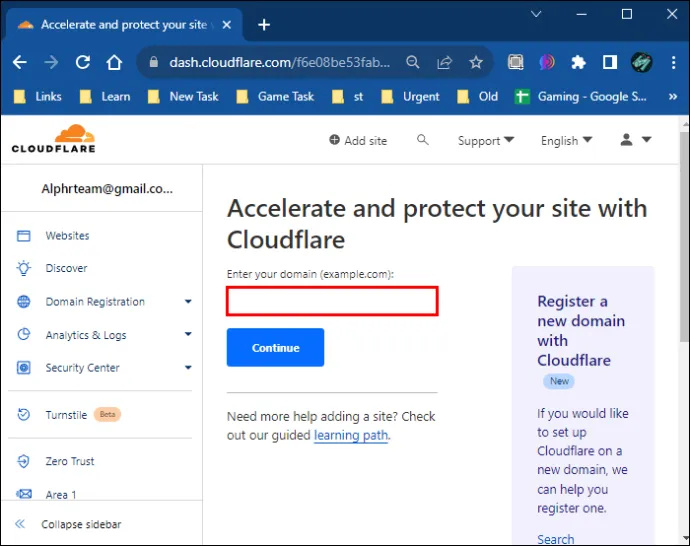Image resolution: width=690 pixels, height=546 pixels.
Task: Click the Discover lightbulb icon
Action: (24, 268)
